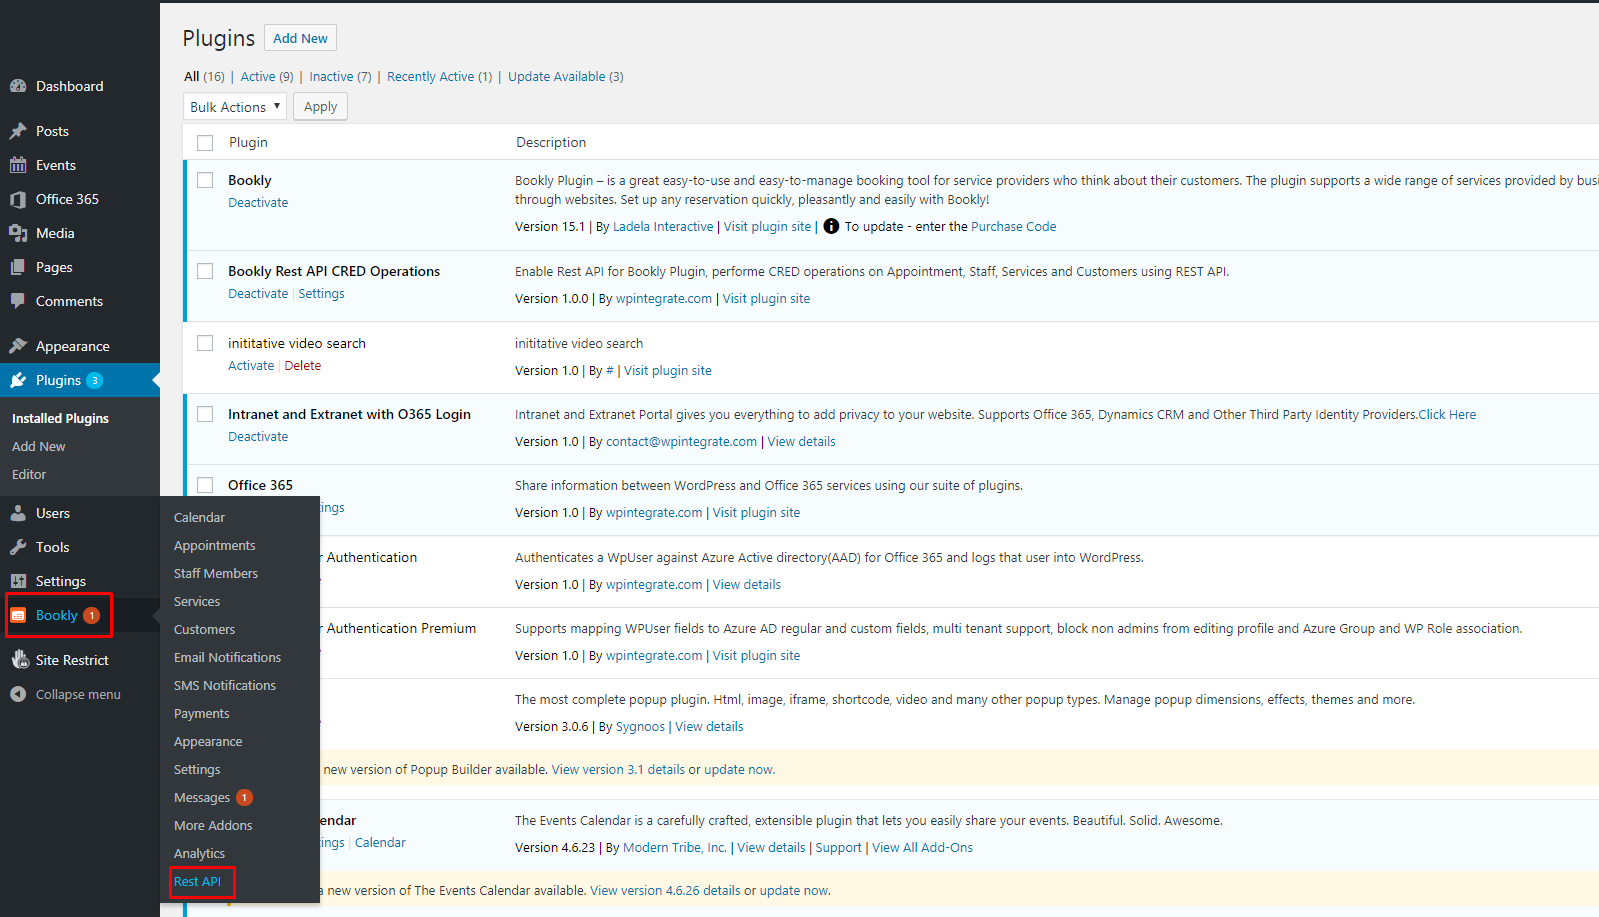Click the Media library icon
This screenshot has width=1599, height=917.
coord(18,233)
